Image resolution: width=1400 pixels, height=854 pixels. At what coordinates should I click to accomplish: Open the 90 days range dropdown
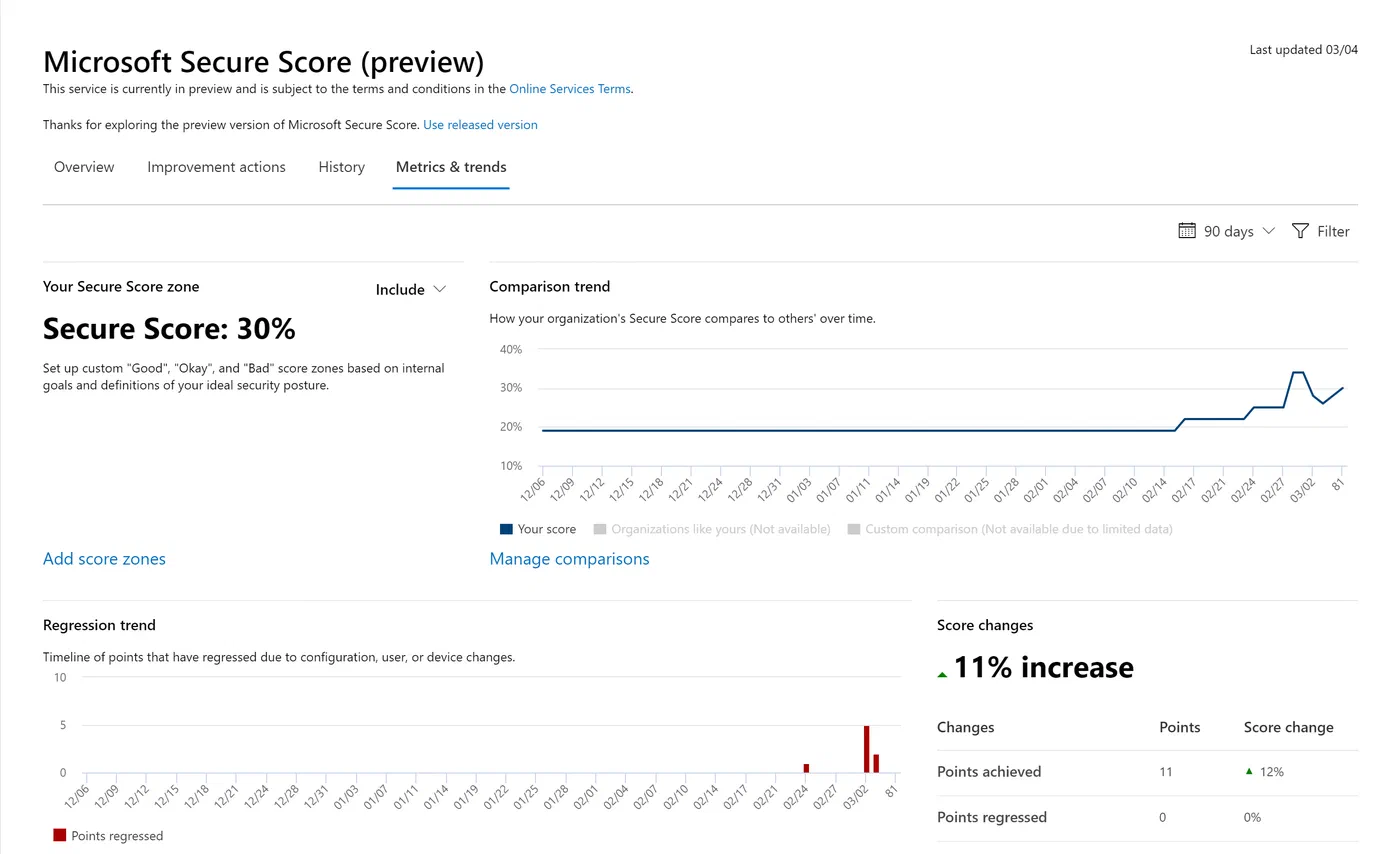click(x=1227, y=231)
